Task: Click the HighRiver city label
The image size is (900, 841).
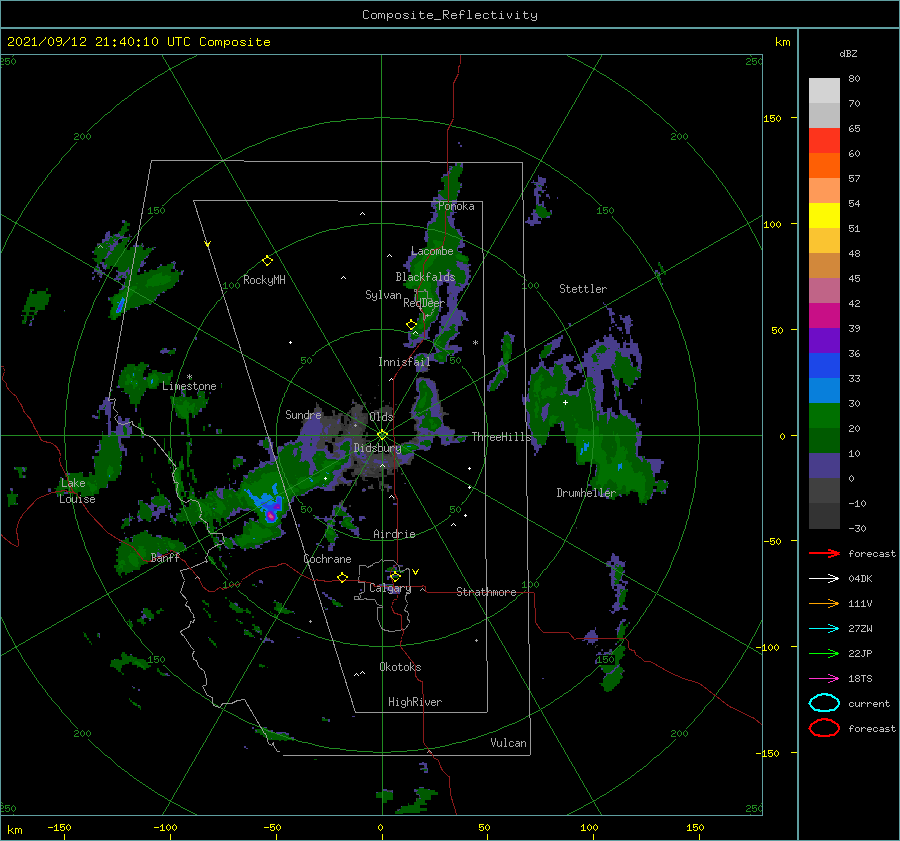Action: pyautogui.click(x=415, y=702)
